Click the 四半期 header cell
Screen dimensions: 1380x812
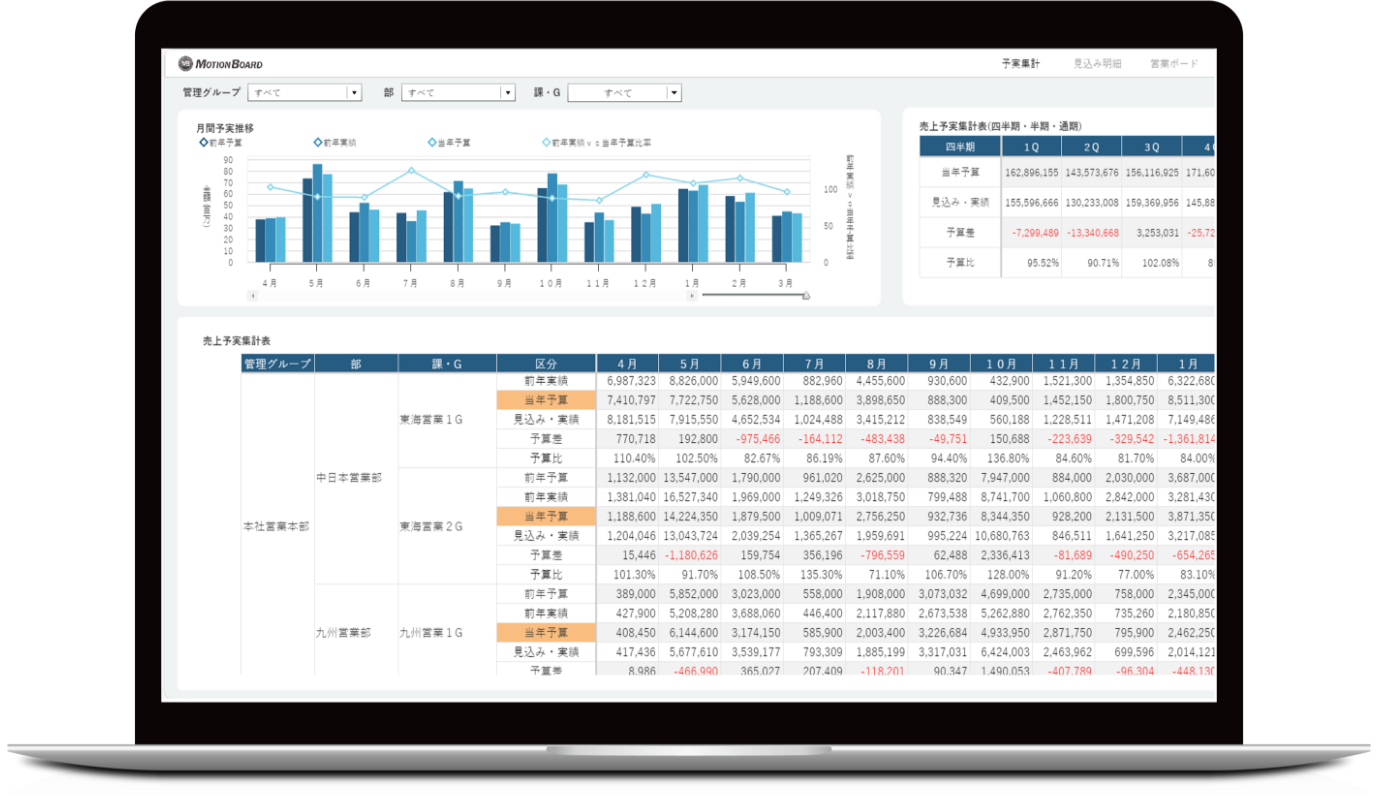[959, 147]
